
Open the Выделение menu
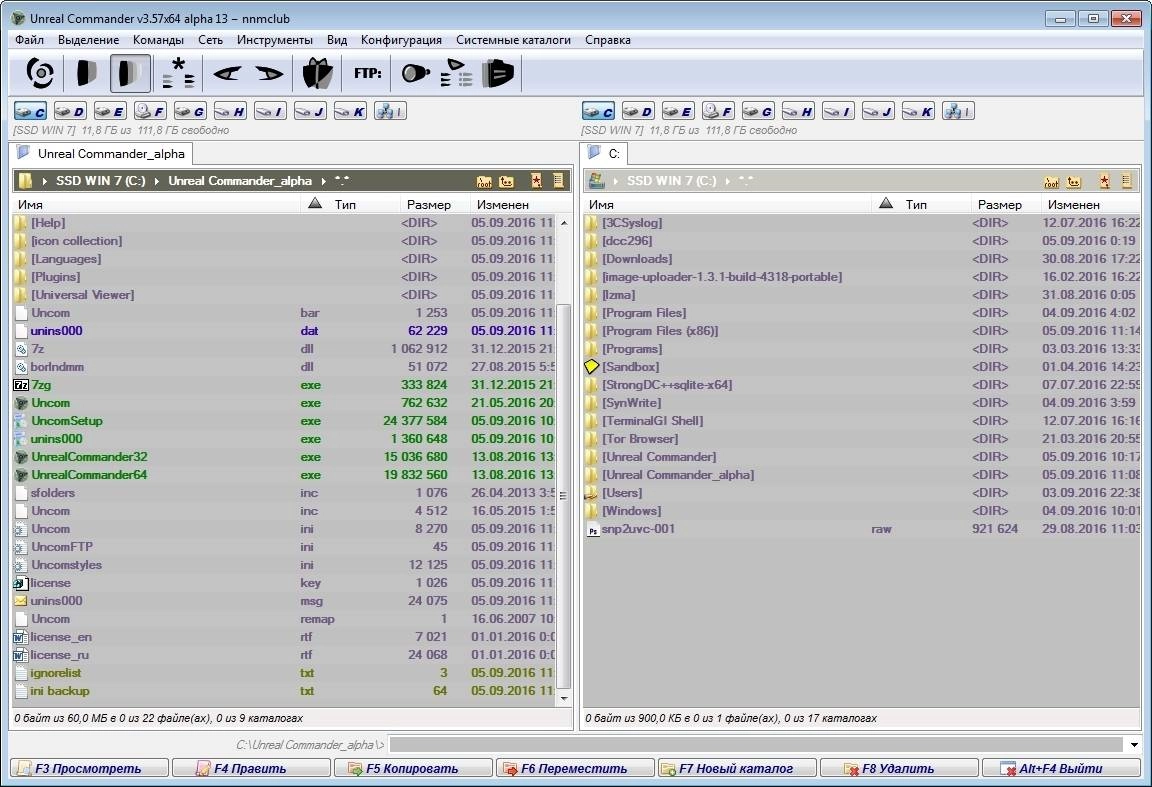[88, 40]
